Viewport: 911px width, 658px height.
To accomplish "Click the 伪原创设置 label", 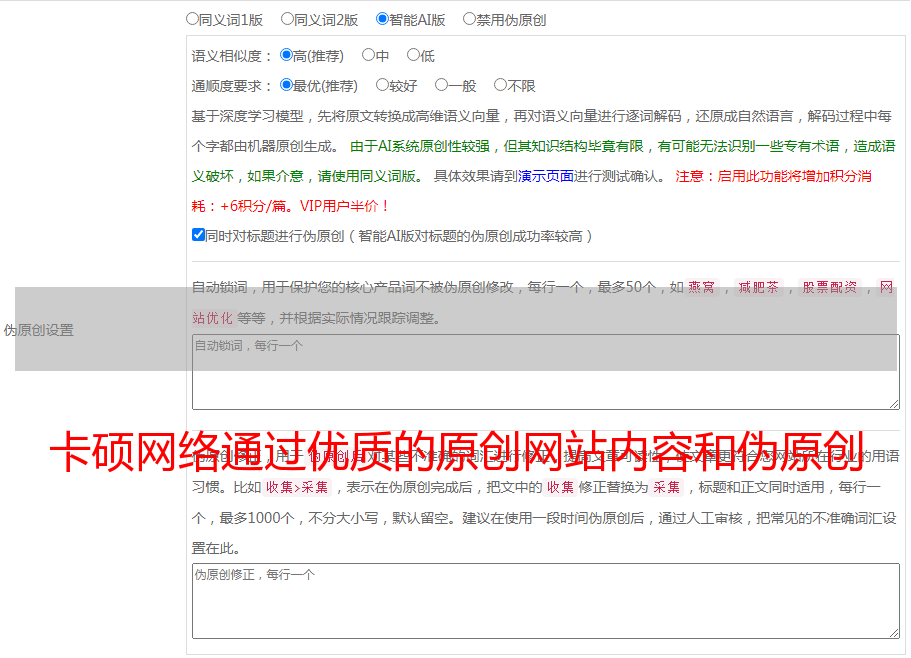I will pyautogui.click(x=39, y=330).
